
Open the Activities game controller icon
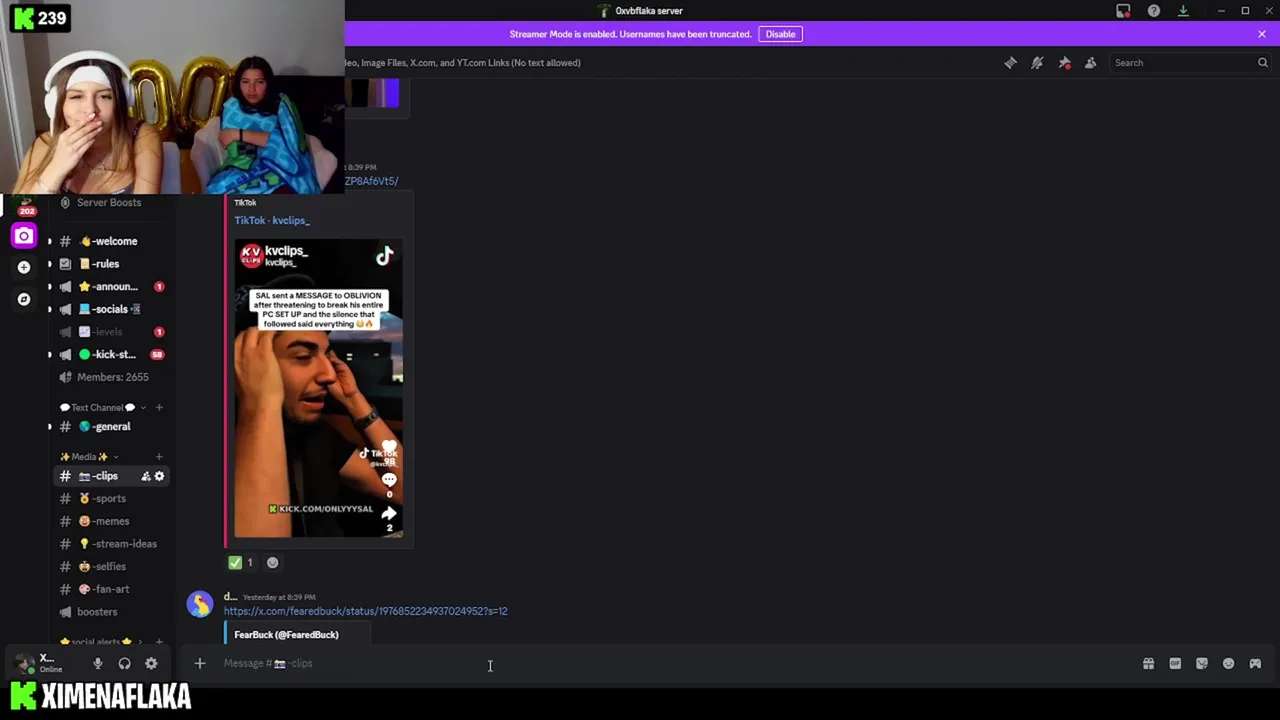tap(1255, 664)
